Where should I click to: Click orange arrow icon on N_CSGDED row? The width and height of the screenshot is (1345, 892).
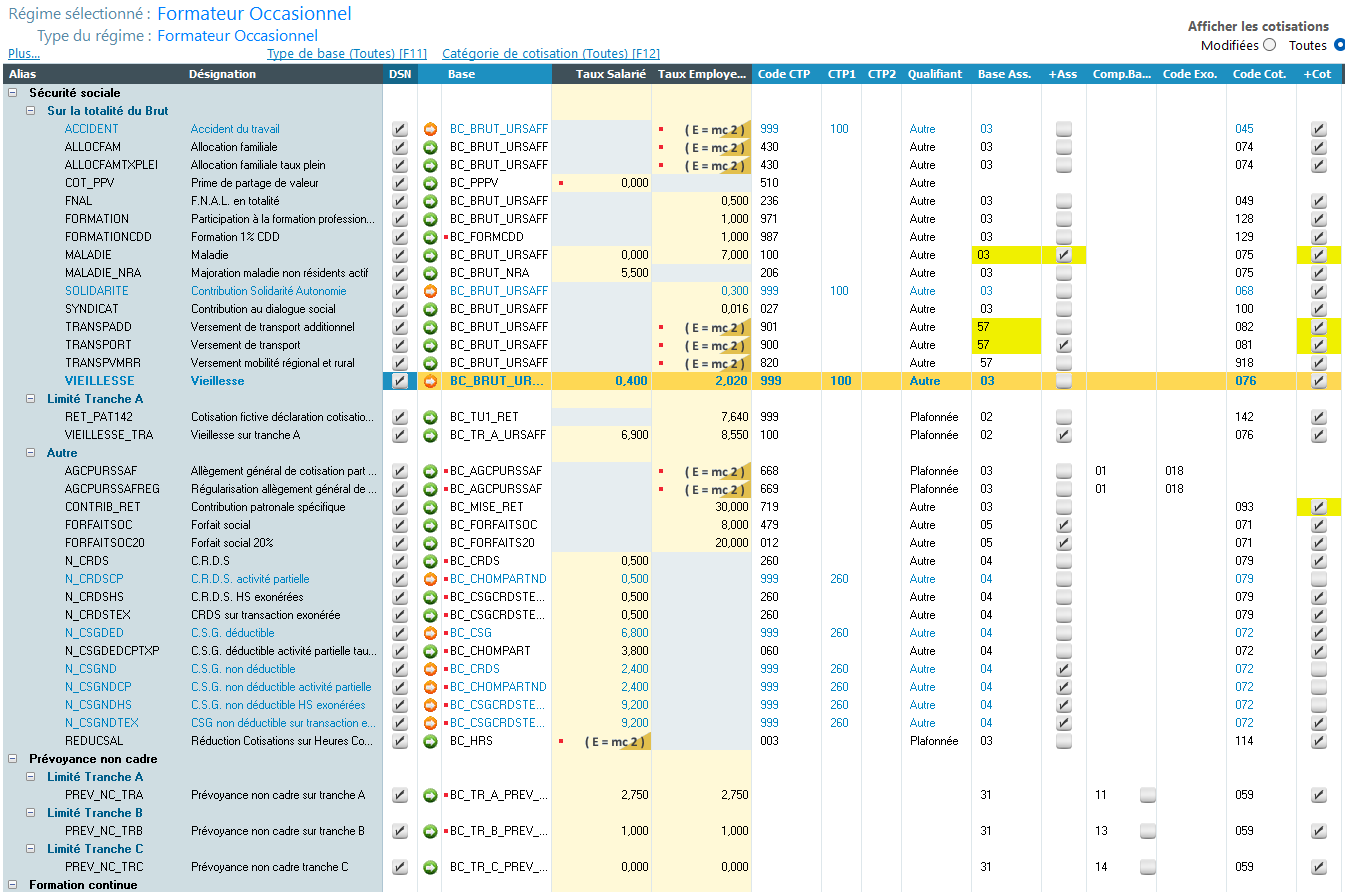pyautogui.click(x=430, y=633)
